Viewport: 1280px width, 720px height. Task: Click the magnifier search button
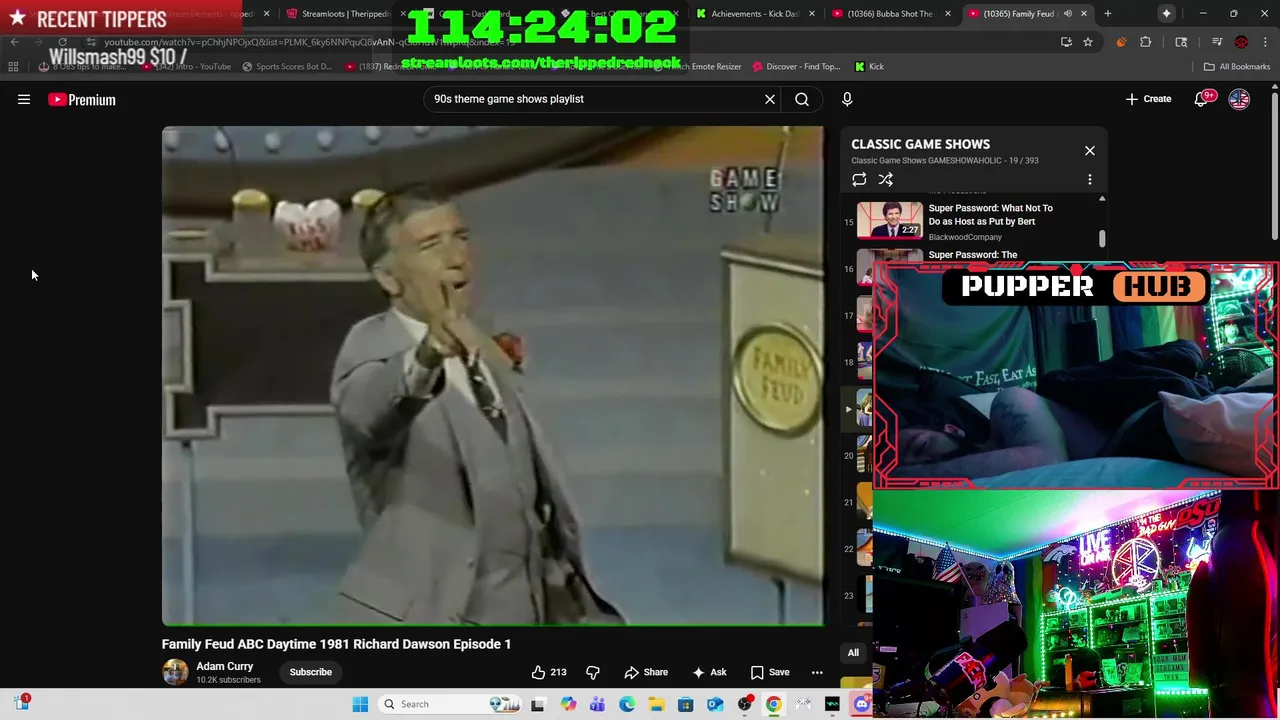[802, 99]
